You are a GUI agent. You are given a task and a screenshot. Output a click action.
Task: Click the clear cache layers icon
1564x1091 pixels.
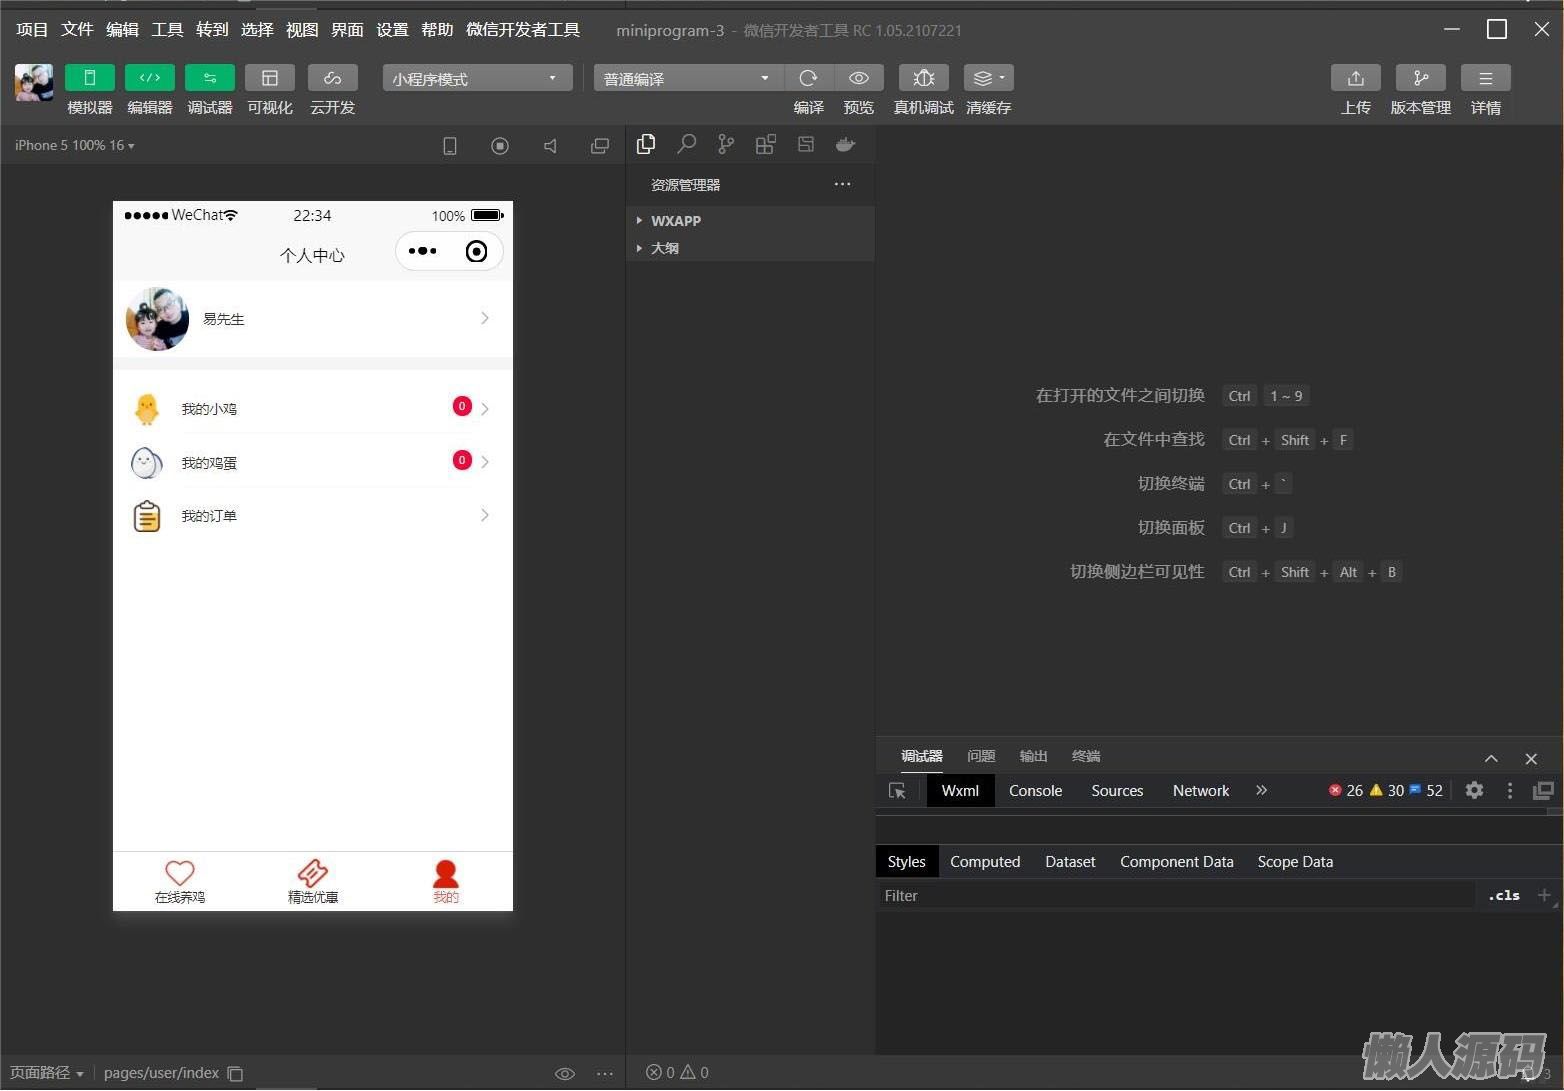987,78
